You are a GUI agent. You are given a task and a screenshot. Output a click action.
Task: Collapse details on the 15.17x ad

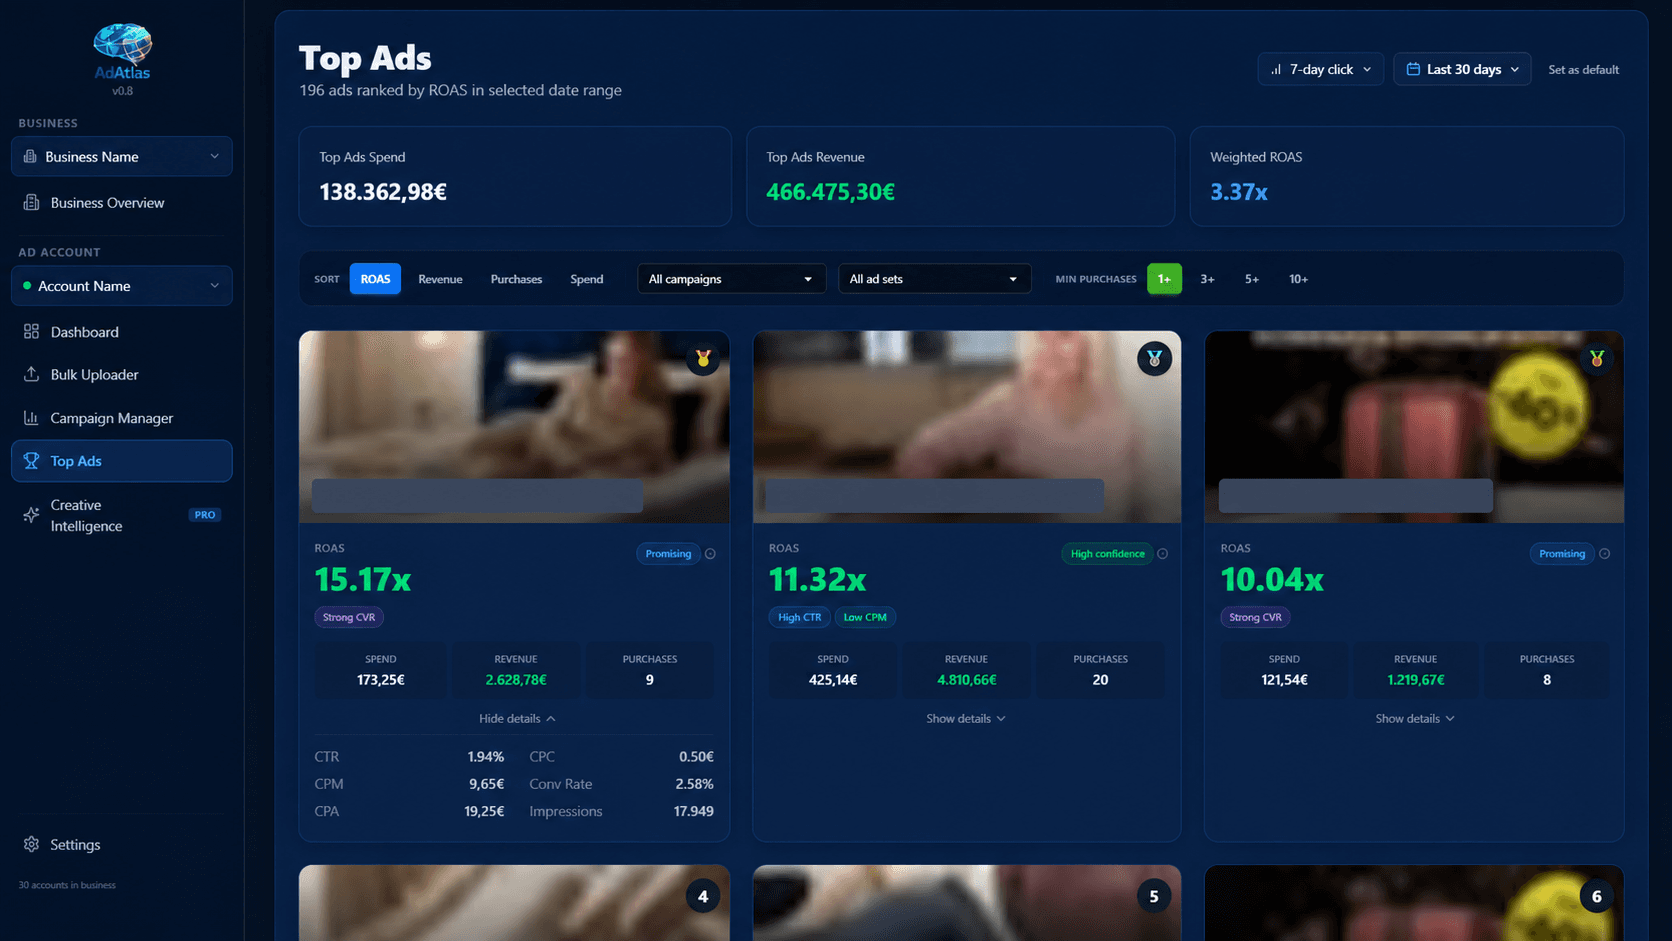pyautogui.click(x=516, y=719)
